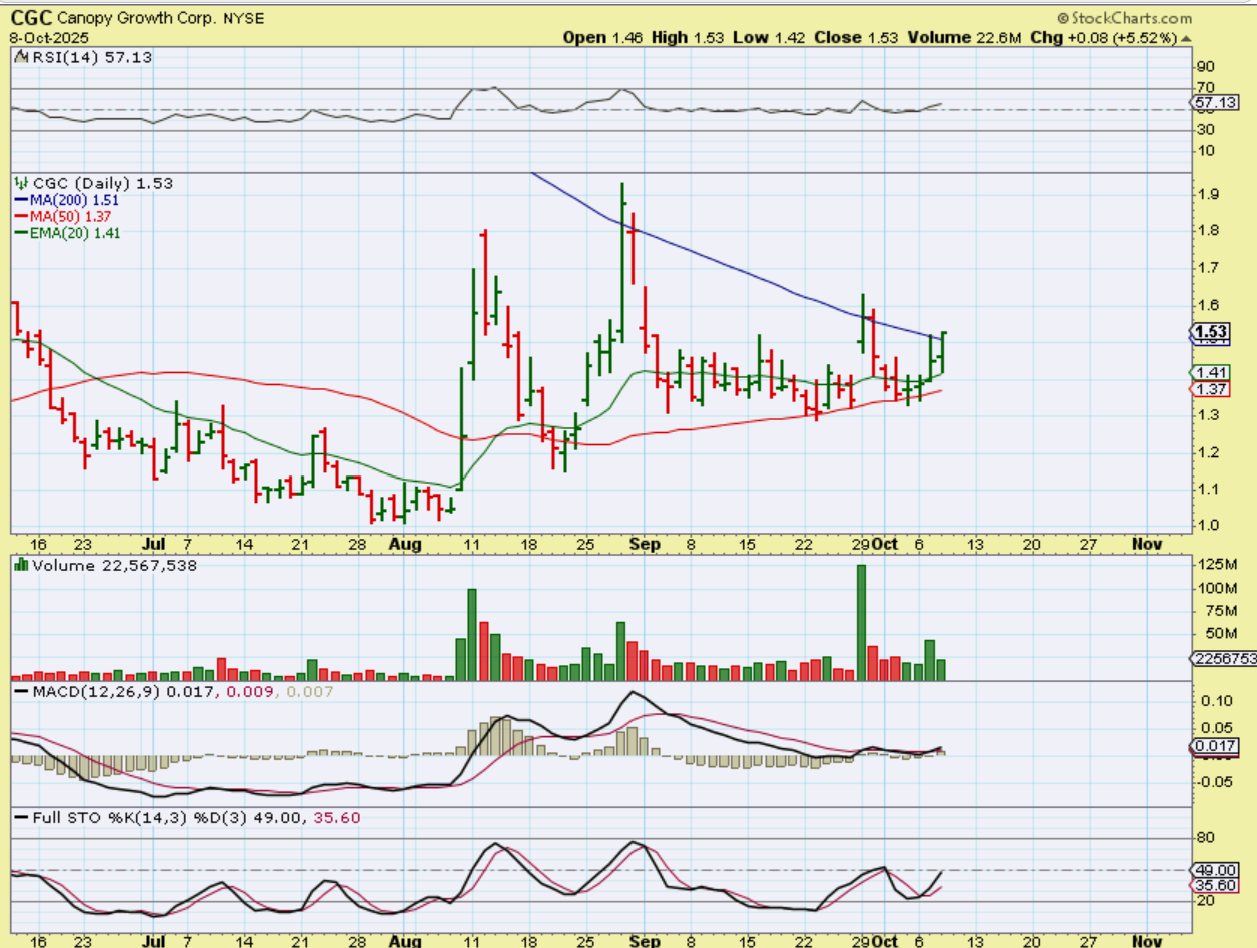
Task: Click the up triangle after the change percent
Action: click(x=1187, y=38)
